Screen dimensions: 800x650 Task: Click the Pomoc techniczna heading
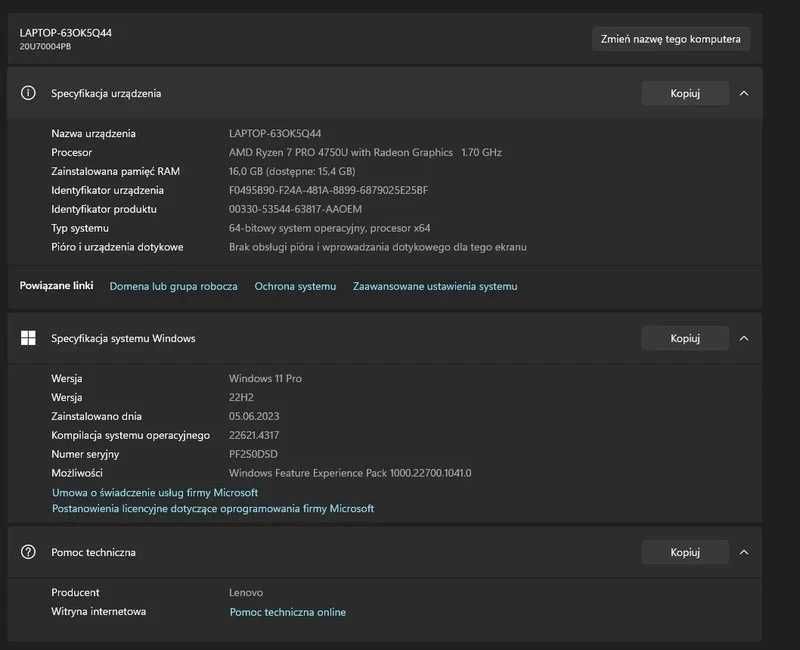[93, 552]
